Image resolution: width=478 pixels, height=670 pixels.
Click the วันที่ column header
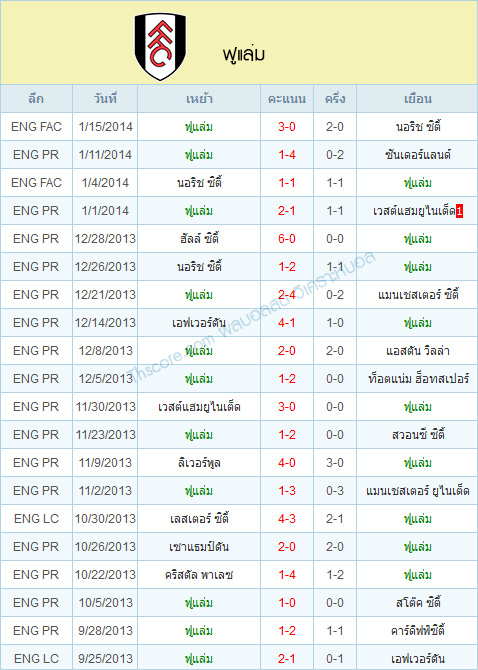[x=105, y=99]
